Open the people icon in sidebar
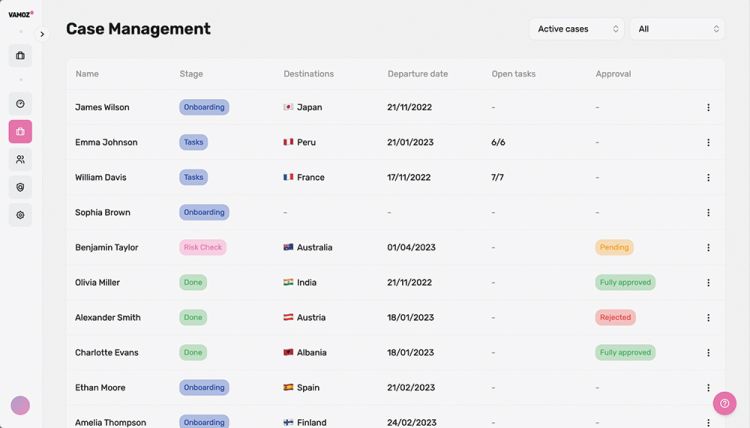 [x=20, y=159]
